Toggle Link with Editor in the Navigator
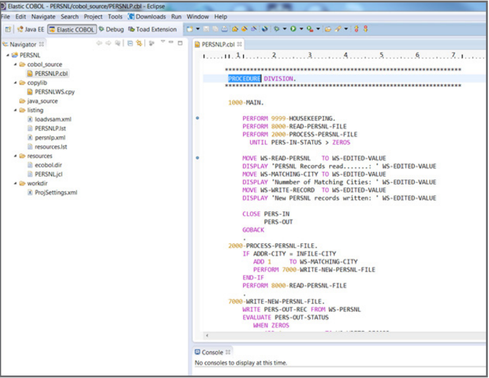 [x=139, y=43]
